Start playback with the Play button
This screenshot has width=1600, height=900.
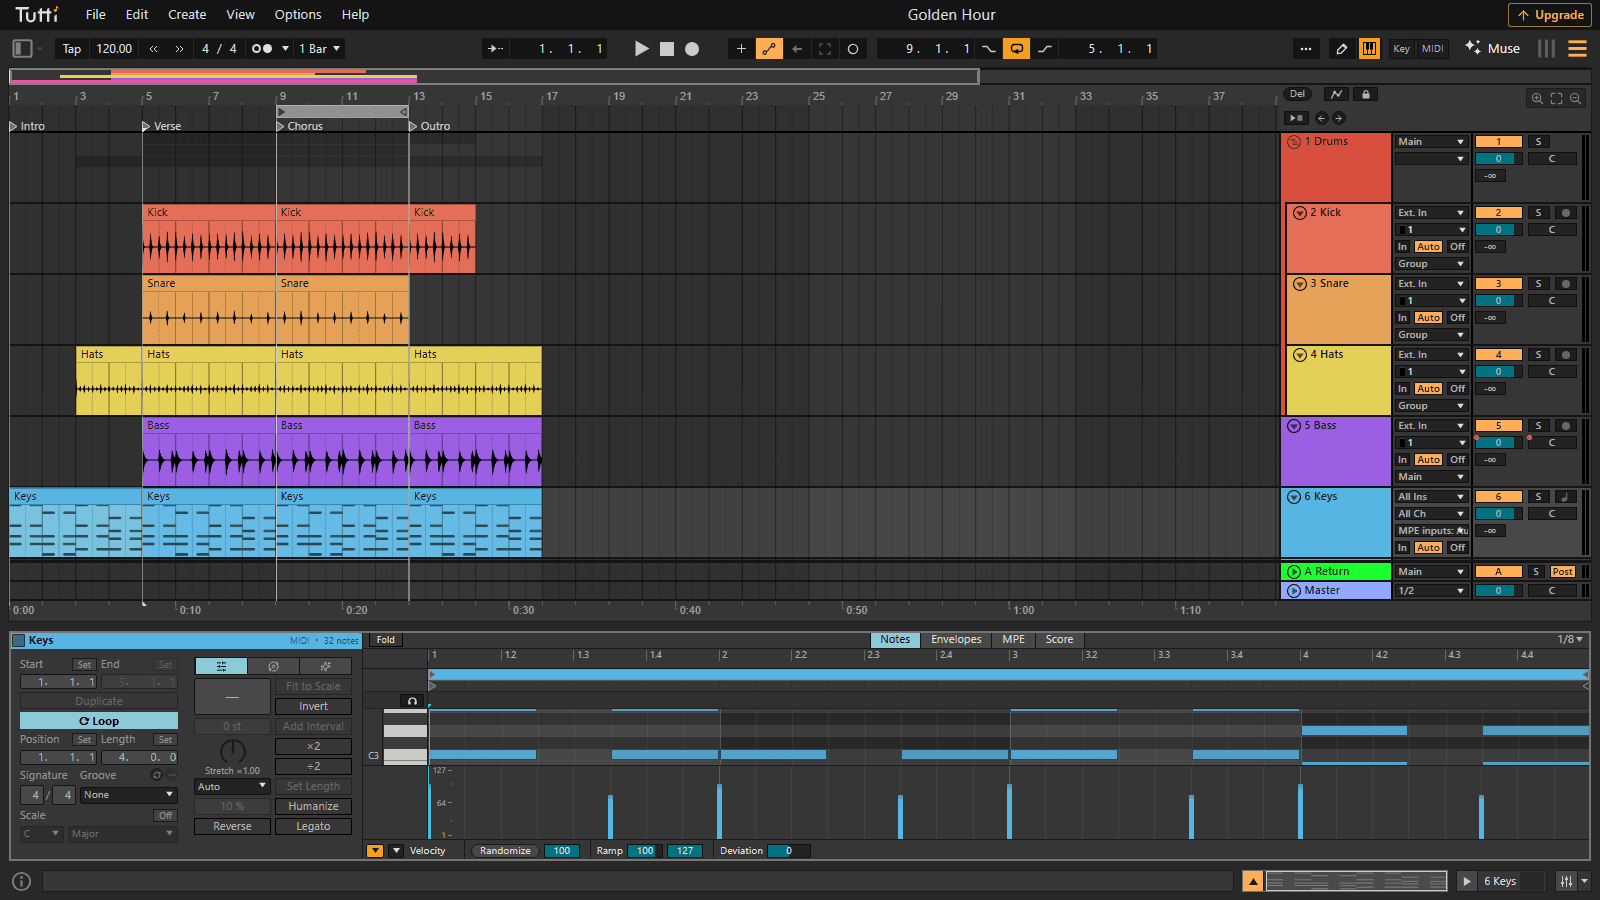[x=642, y=48]
